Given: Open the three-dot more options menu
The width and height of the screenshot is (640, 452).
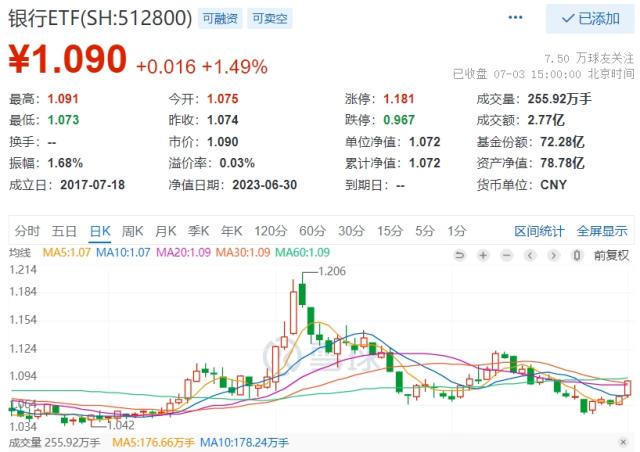Looking at the screenshot, I should click(515, 18).
